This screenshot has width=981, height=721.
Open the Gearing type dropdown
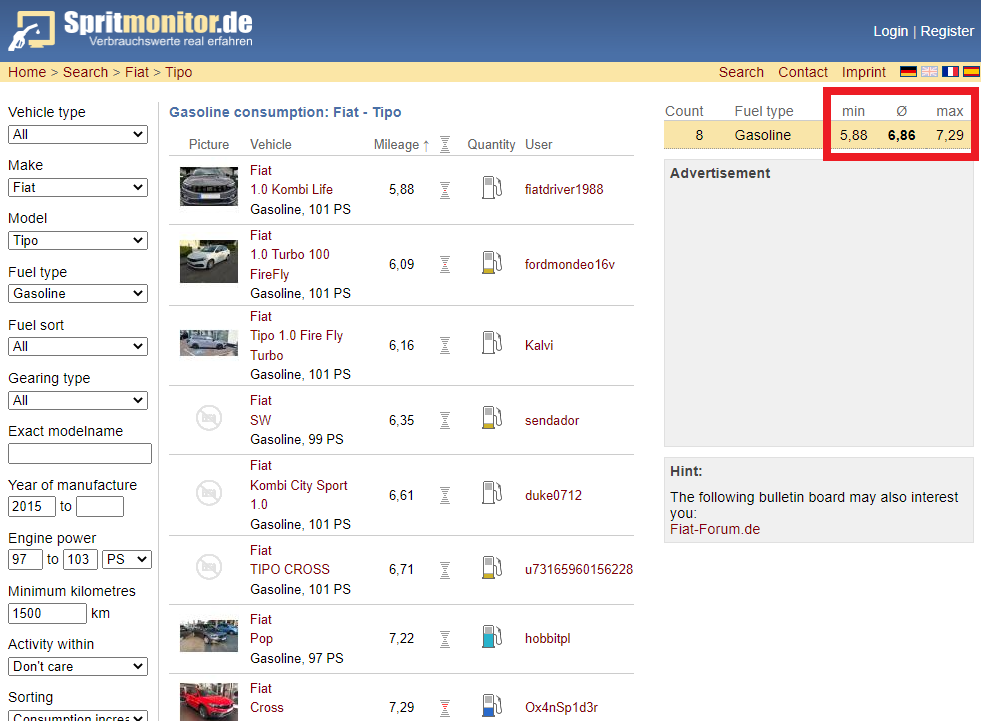click(x=78, y=401)
